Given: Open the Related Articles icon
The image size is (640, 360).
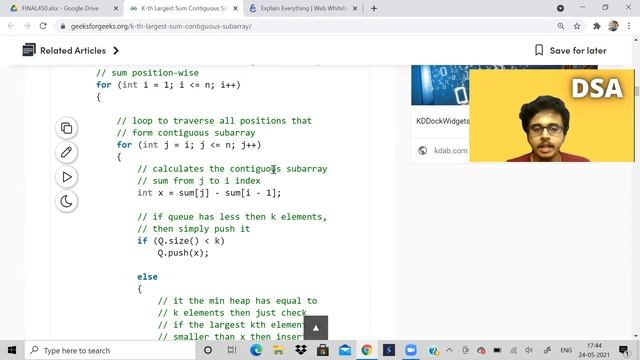Looking at the screenshot, I should click(x=29, y=50).
